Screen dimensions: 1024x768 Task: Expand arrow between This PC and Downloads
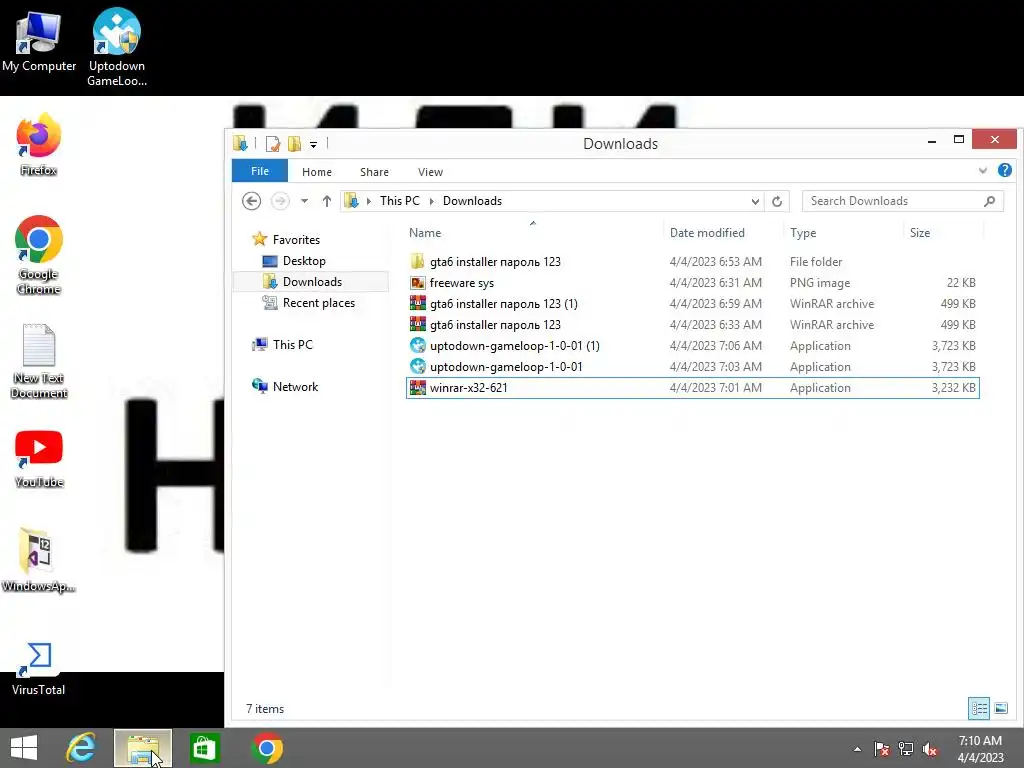(432, 201)
